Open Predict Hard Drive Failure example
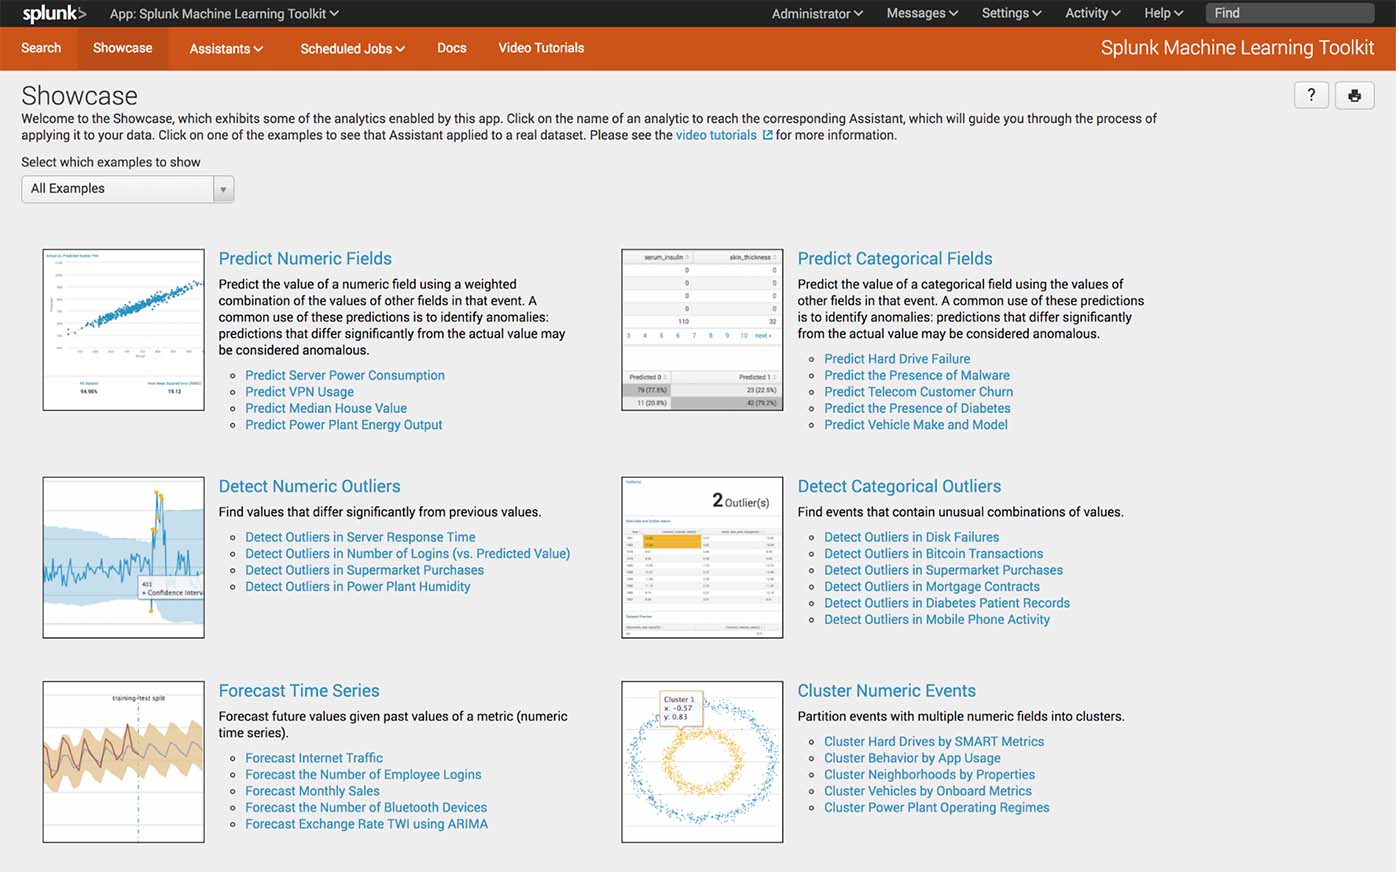1396x872 pixels. pos(897,359)
